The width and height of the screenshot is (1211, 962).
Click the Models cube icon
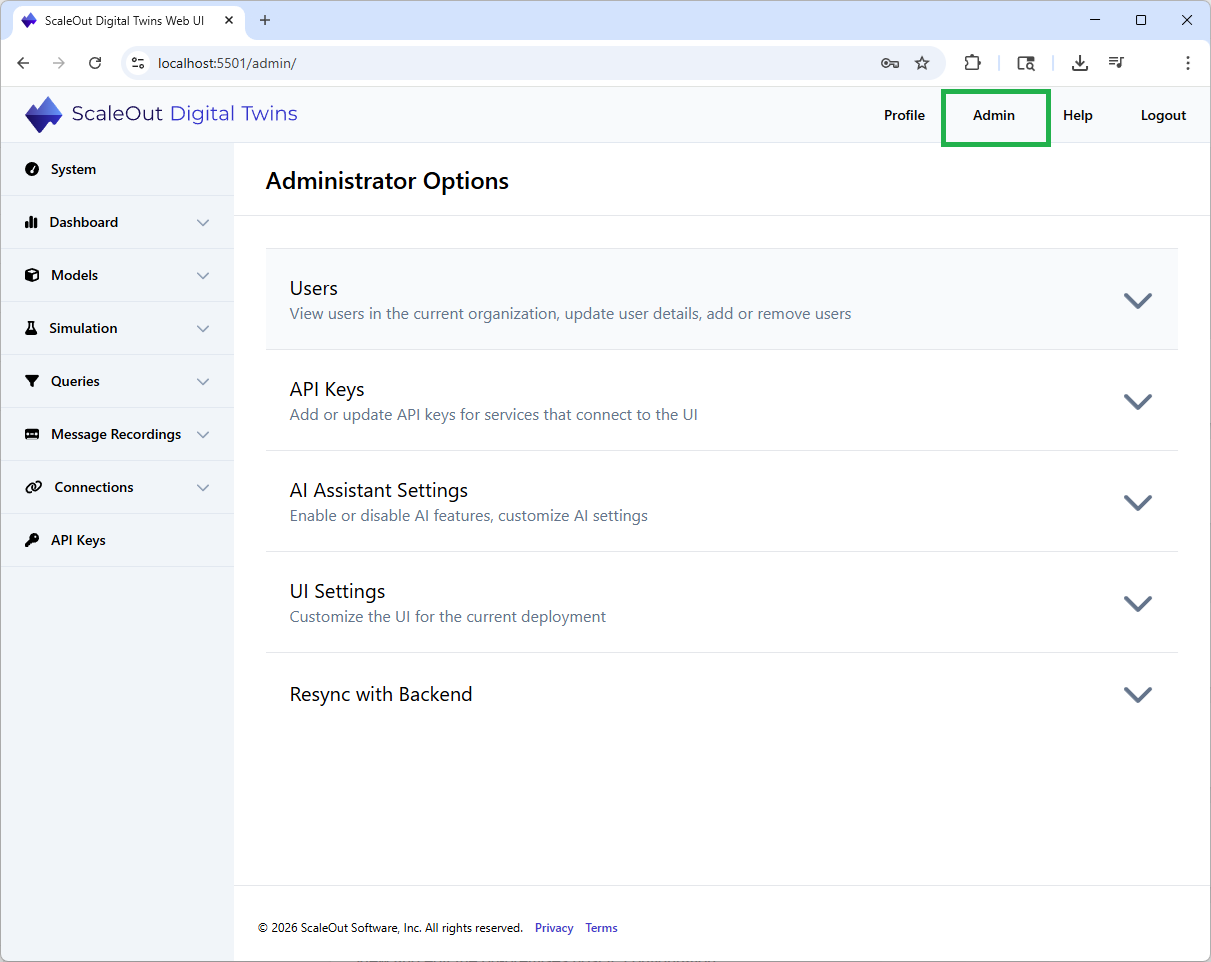tap(32, 275)
